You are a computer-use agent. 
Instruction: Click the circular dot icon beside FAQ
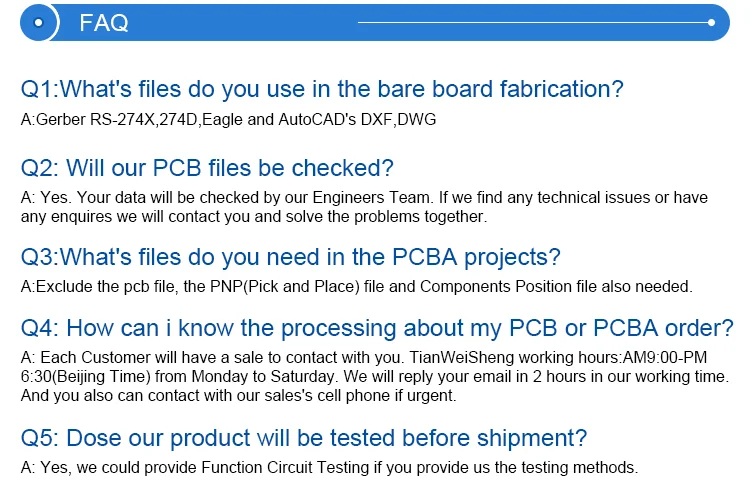(39, 22)
